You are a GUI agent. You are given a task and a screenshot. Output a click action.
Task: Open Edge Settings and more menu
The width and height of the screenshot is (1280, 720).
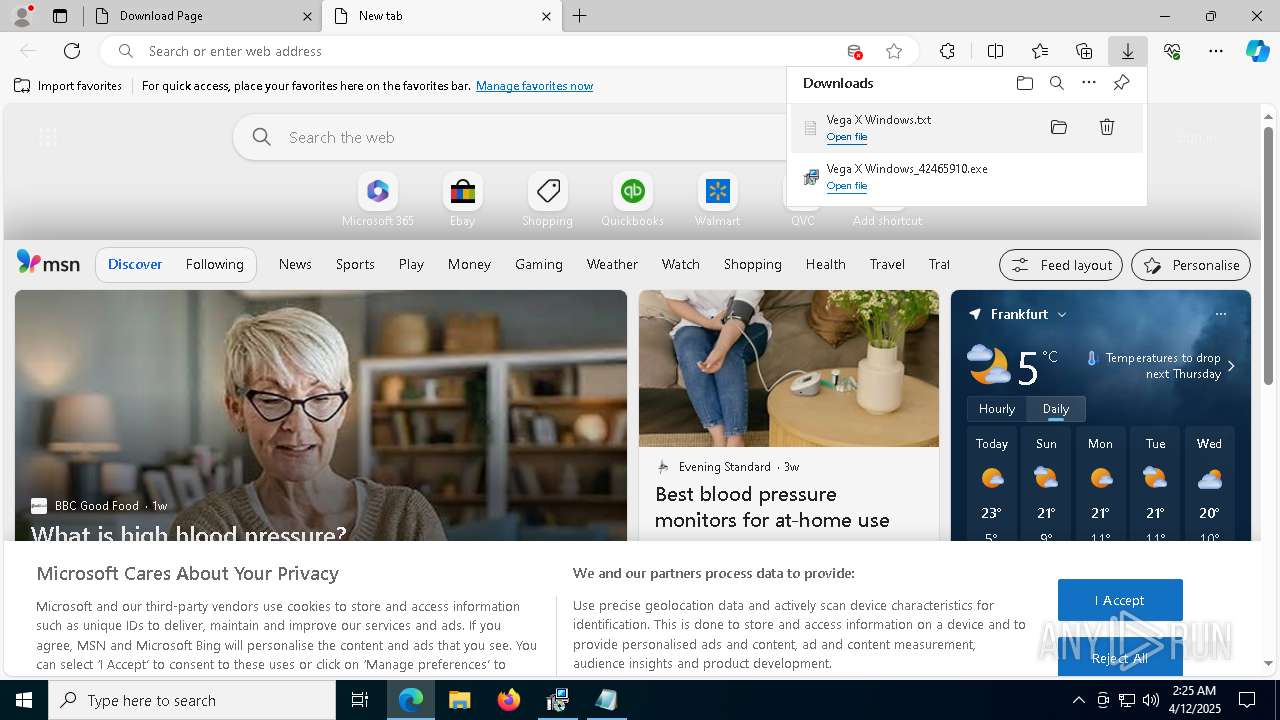tap(1216, 51)
